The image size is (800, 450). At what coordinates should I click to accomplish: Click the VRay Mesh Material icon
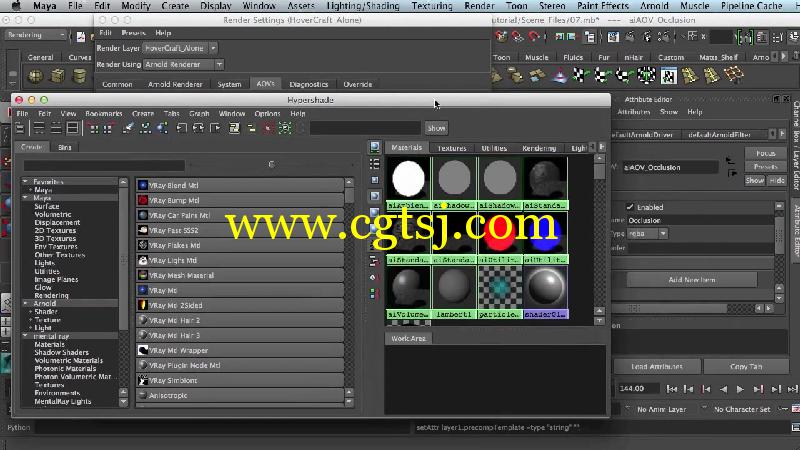pyautogui.click(x=143, y=275)
